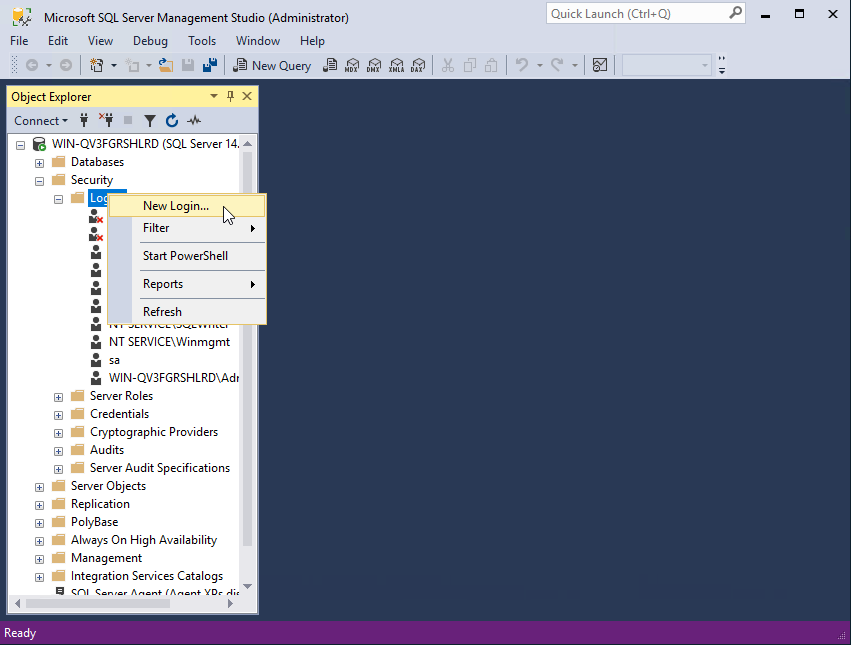851x645 pixels.
Task: Open the New Project dropdown arrow
Action: [x=113, y=66]
